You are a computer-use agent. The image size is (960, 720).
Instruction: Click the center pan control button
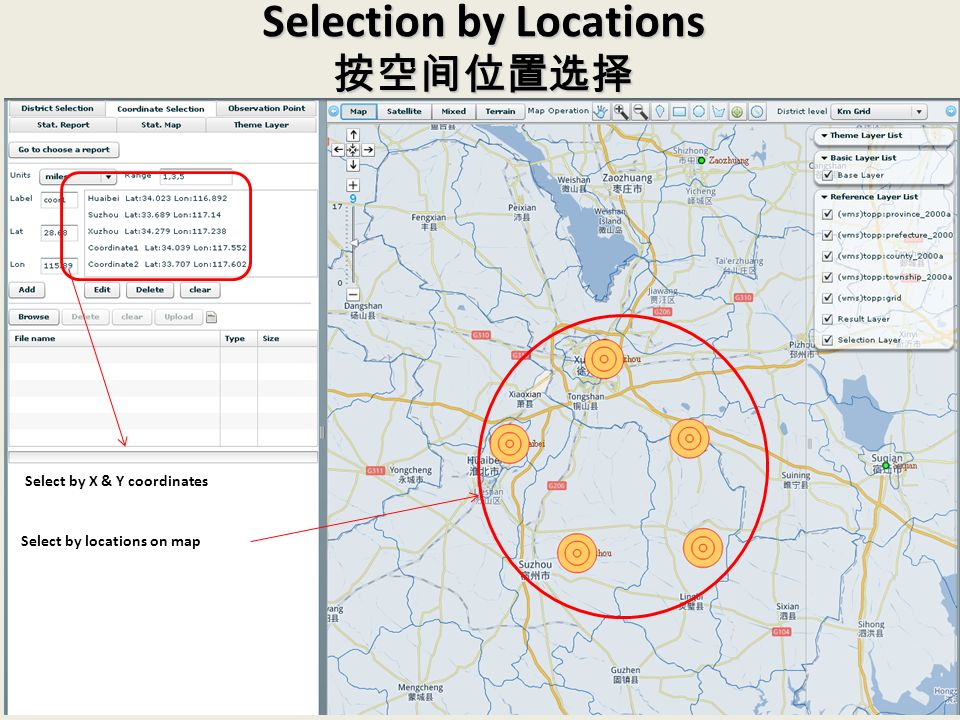(353, 150)
